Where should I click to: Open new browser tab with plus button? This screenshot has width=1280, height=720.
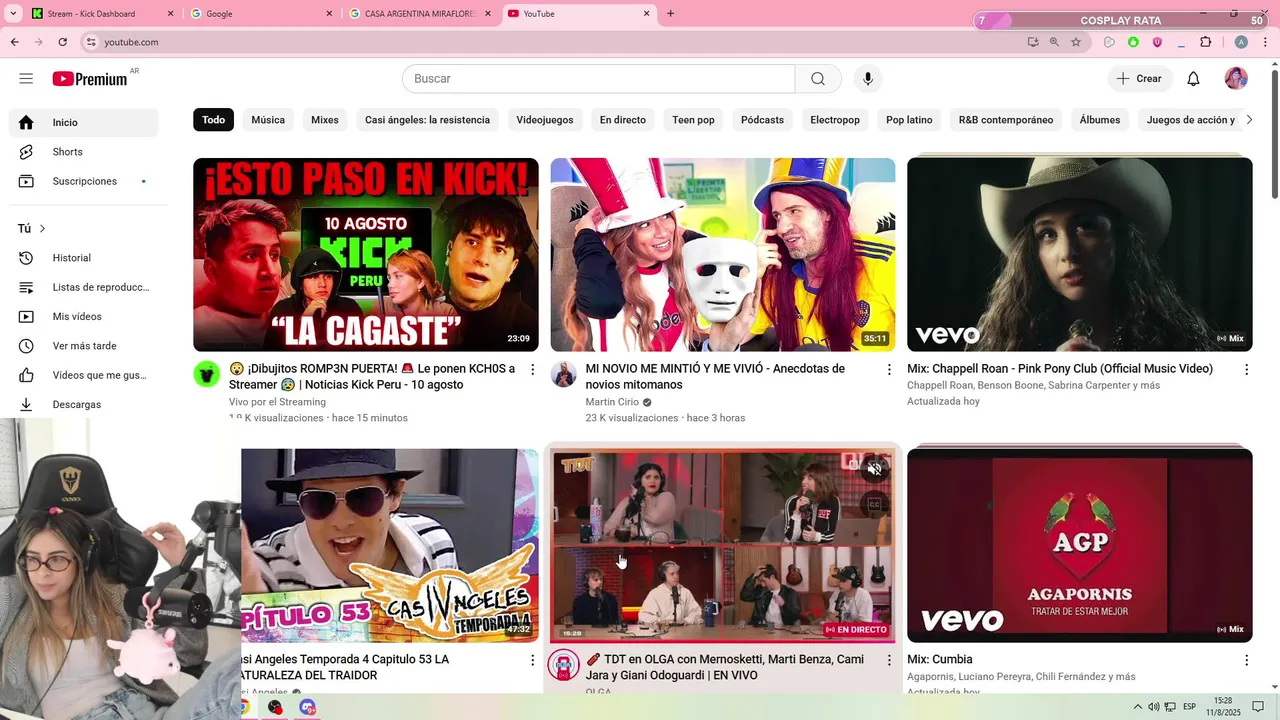pos(670,14)
